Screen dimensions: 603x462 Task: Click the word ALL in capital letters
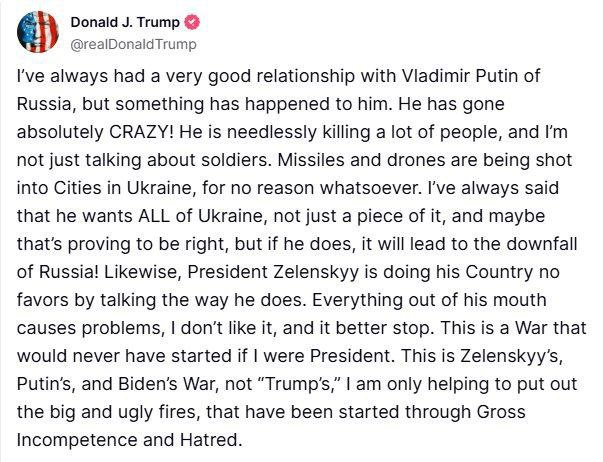(x=154, y=216)
